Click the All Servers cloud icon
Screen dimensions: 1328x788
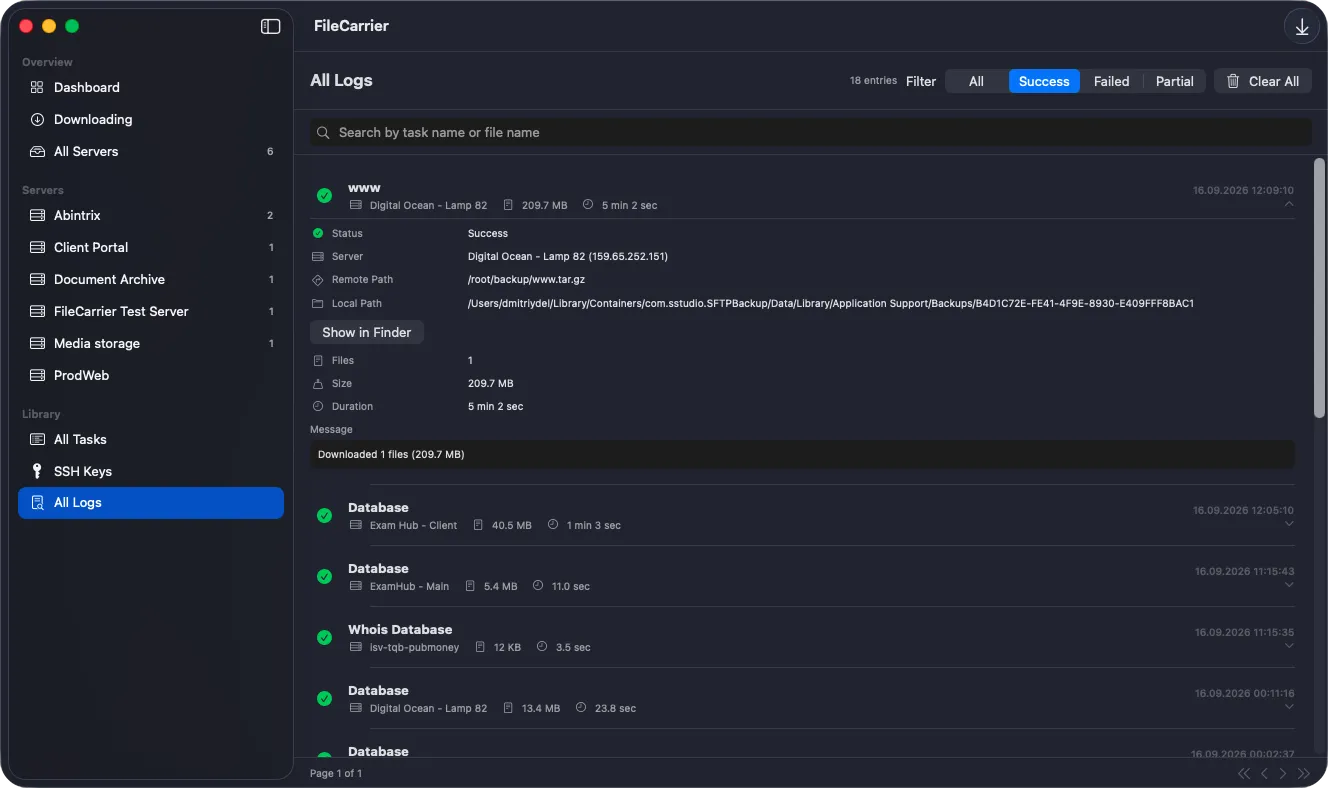coord(37,151)
